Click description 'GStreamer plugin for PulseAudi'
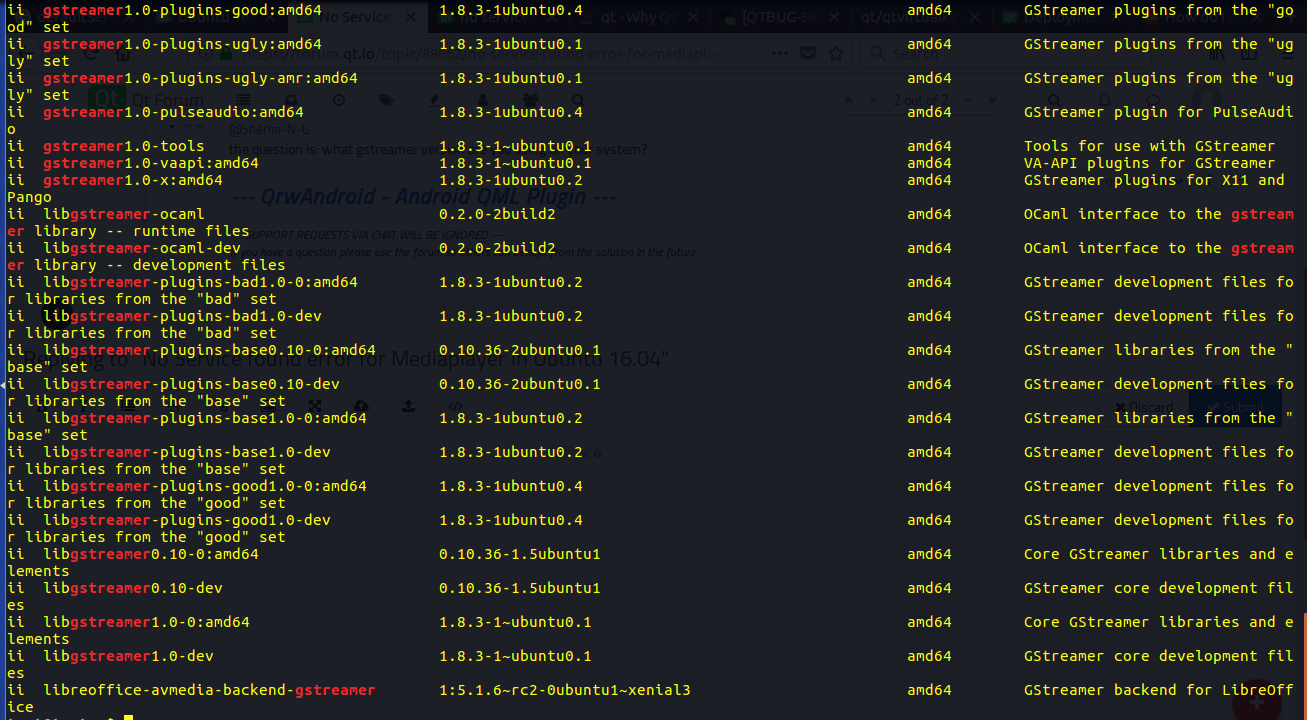 point(1159,112)
